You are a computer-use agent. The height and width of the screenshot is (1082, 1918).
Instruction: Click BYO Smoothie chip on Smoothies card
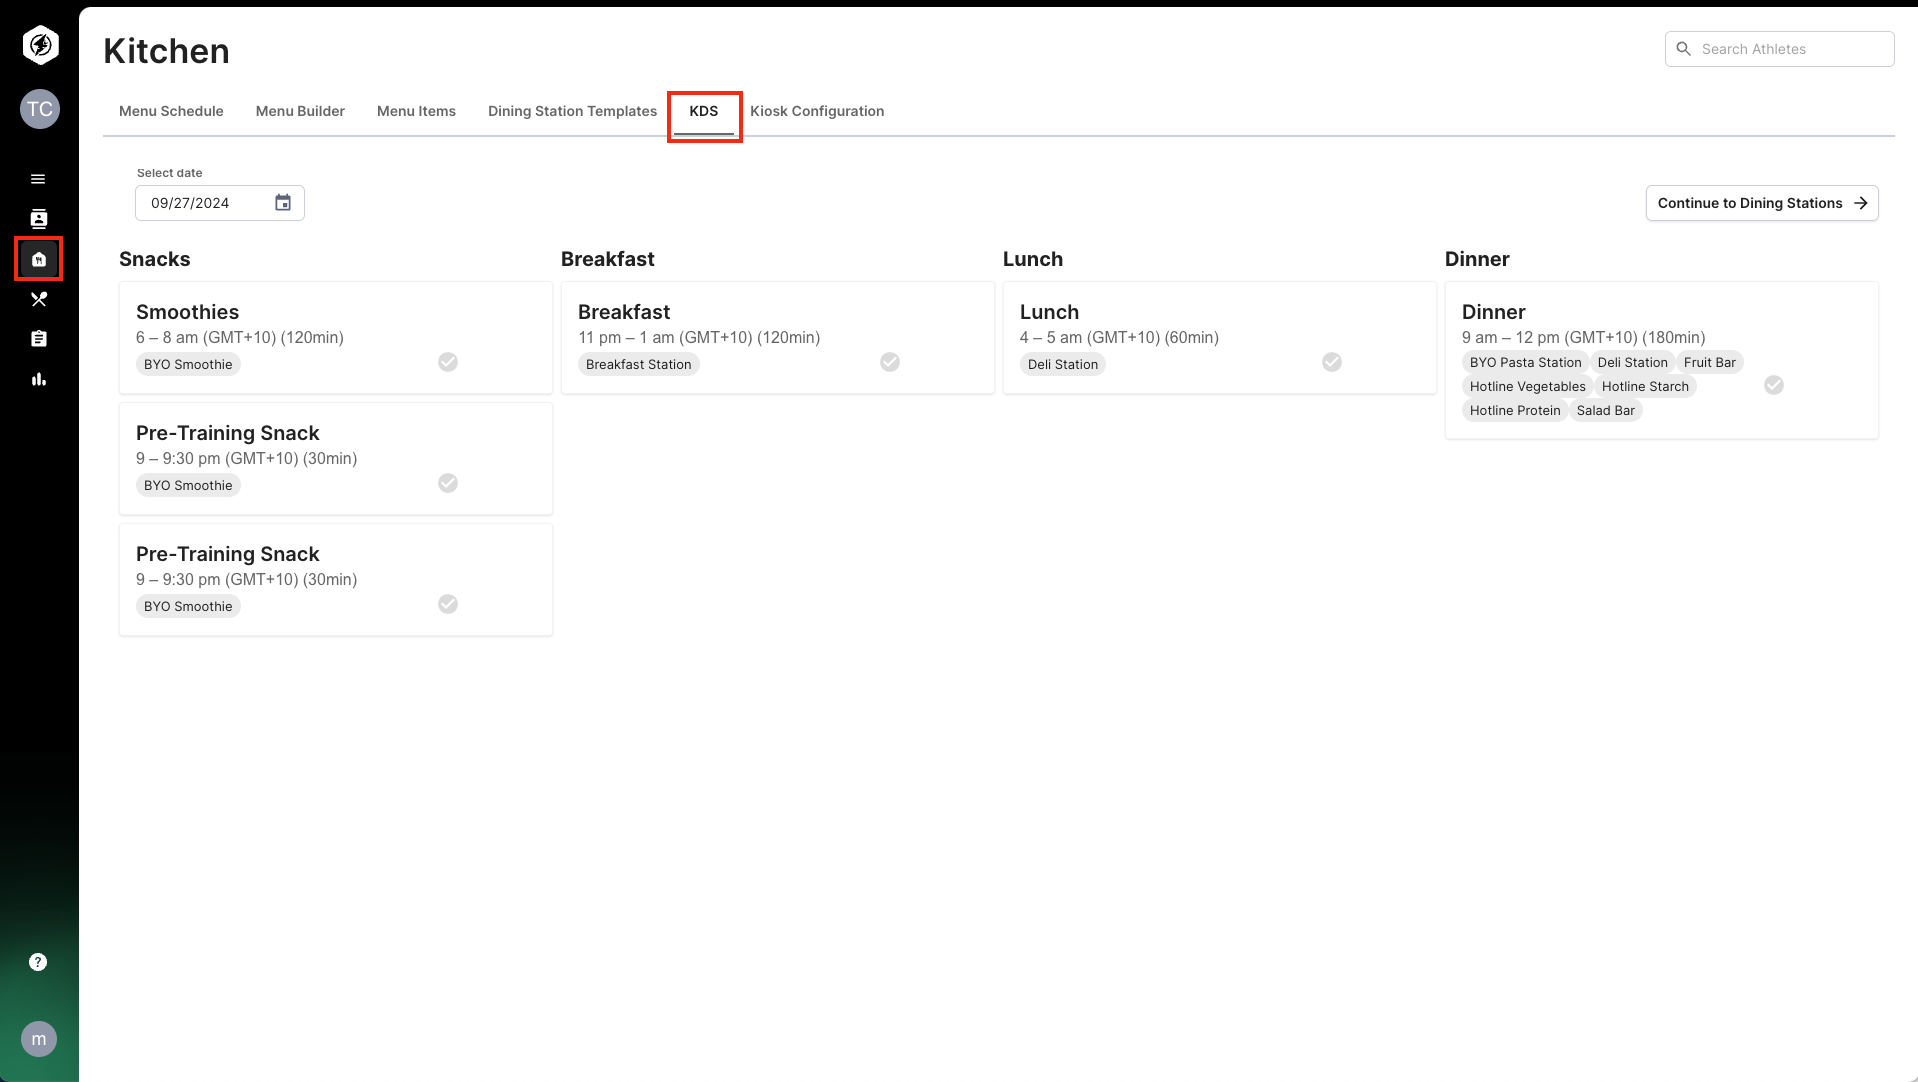[188, 364]
